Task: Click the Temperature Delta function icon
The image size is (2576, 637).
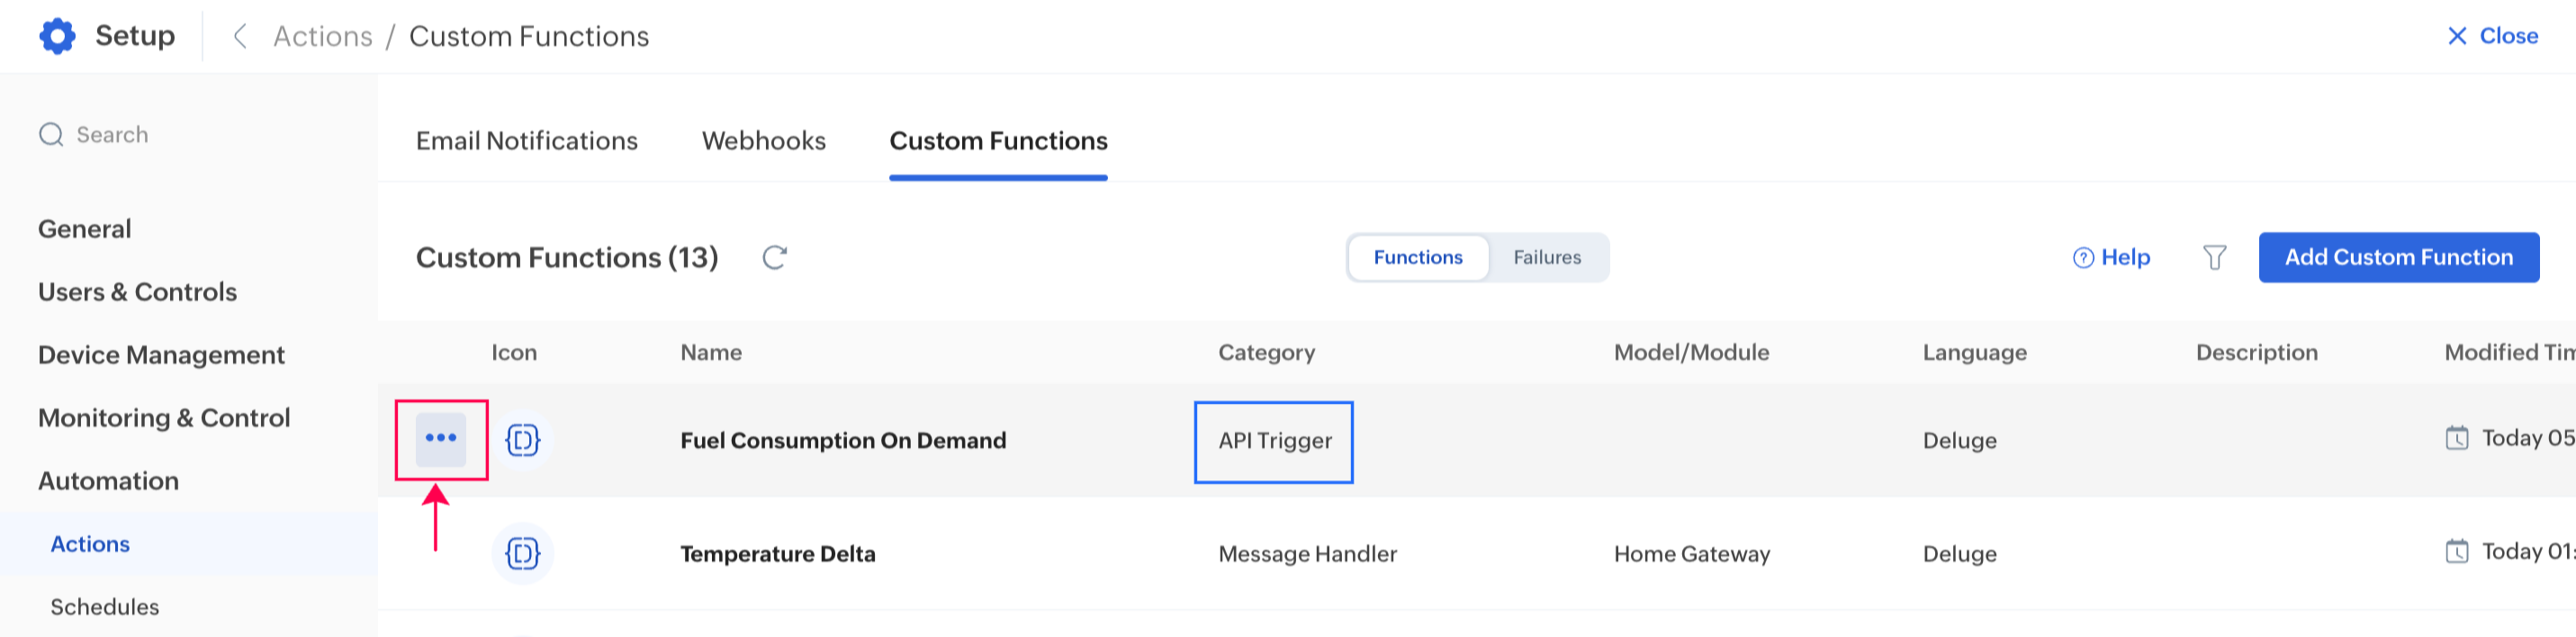Action: (x=523, y=553)
